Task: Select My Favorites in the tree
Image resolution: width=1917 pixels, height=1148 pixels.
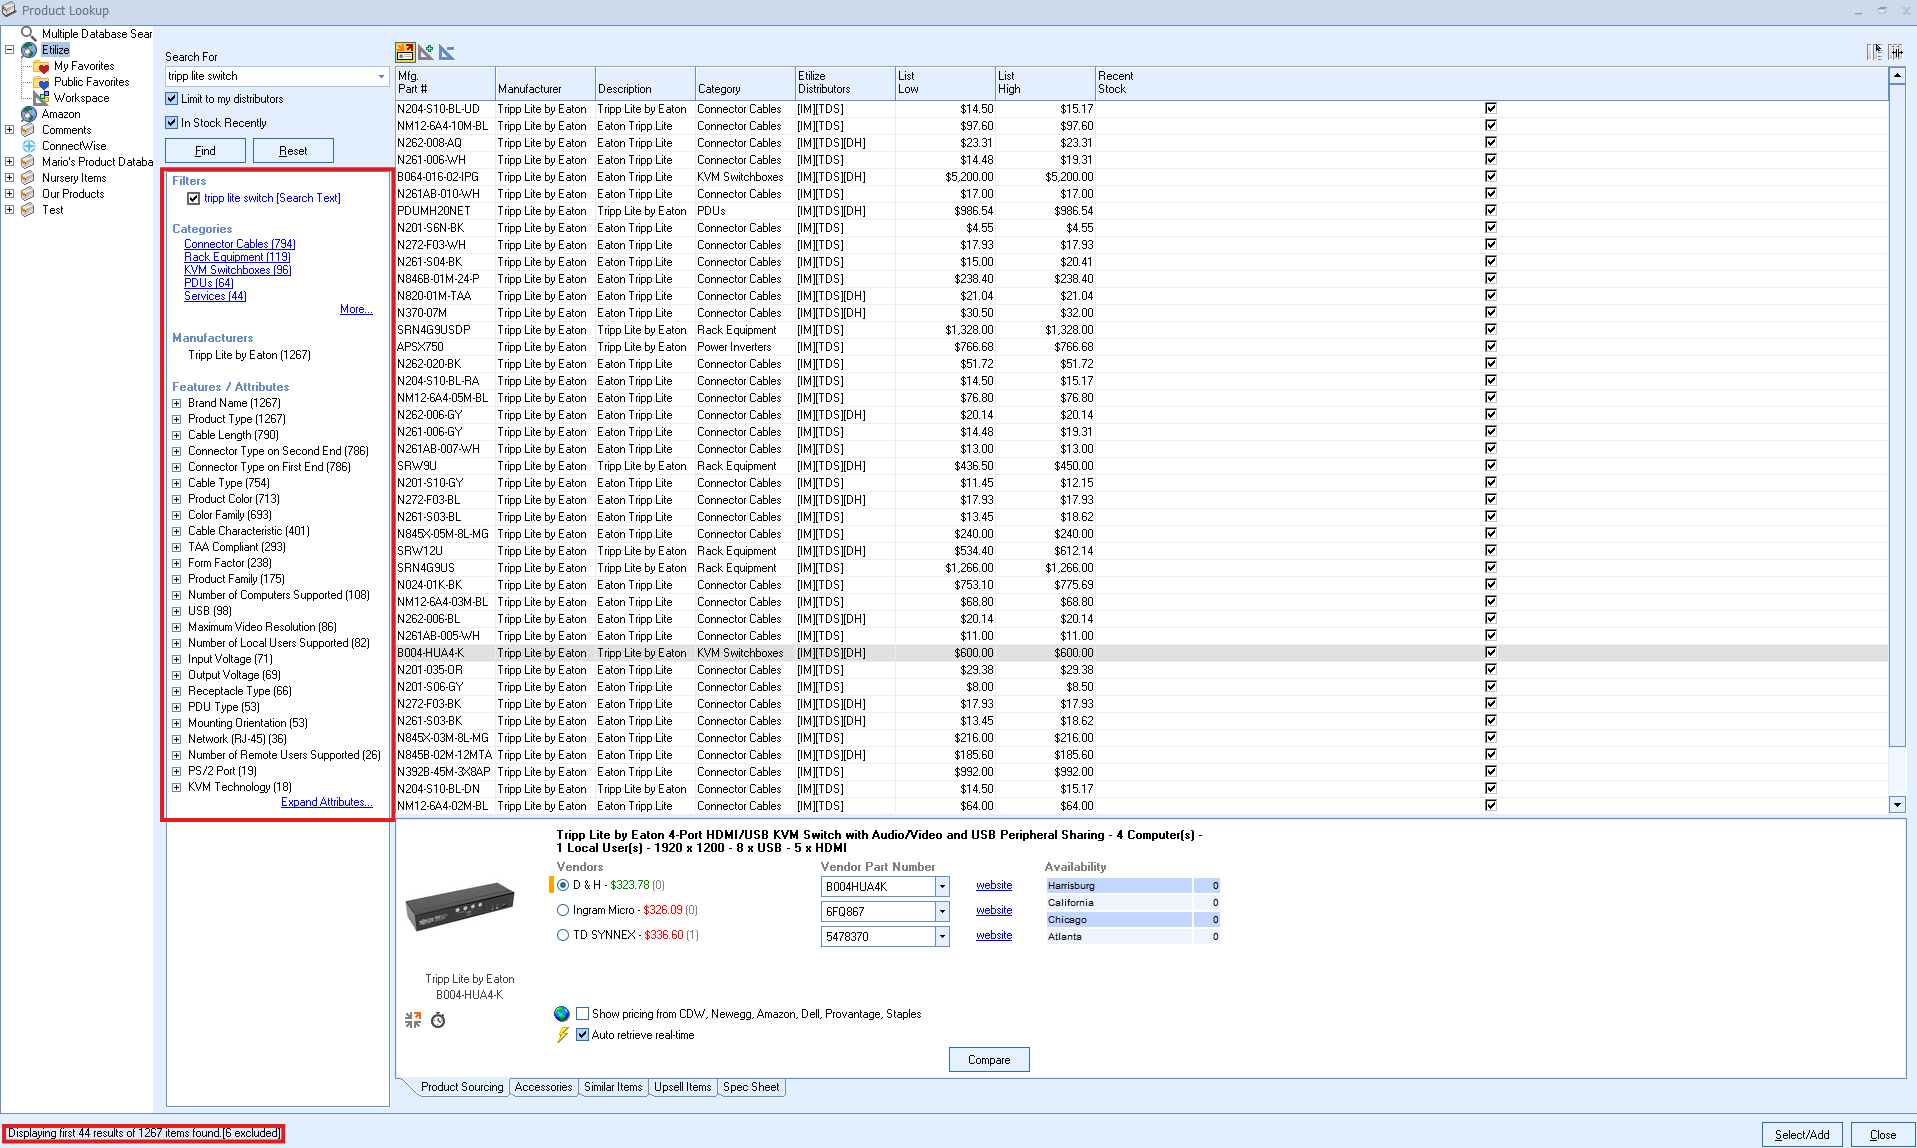Action: point(84,66)
